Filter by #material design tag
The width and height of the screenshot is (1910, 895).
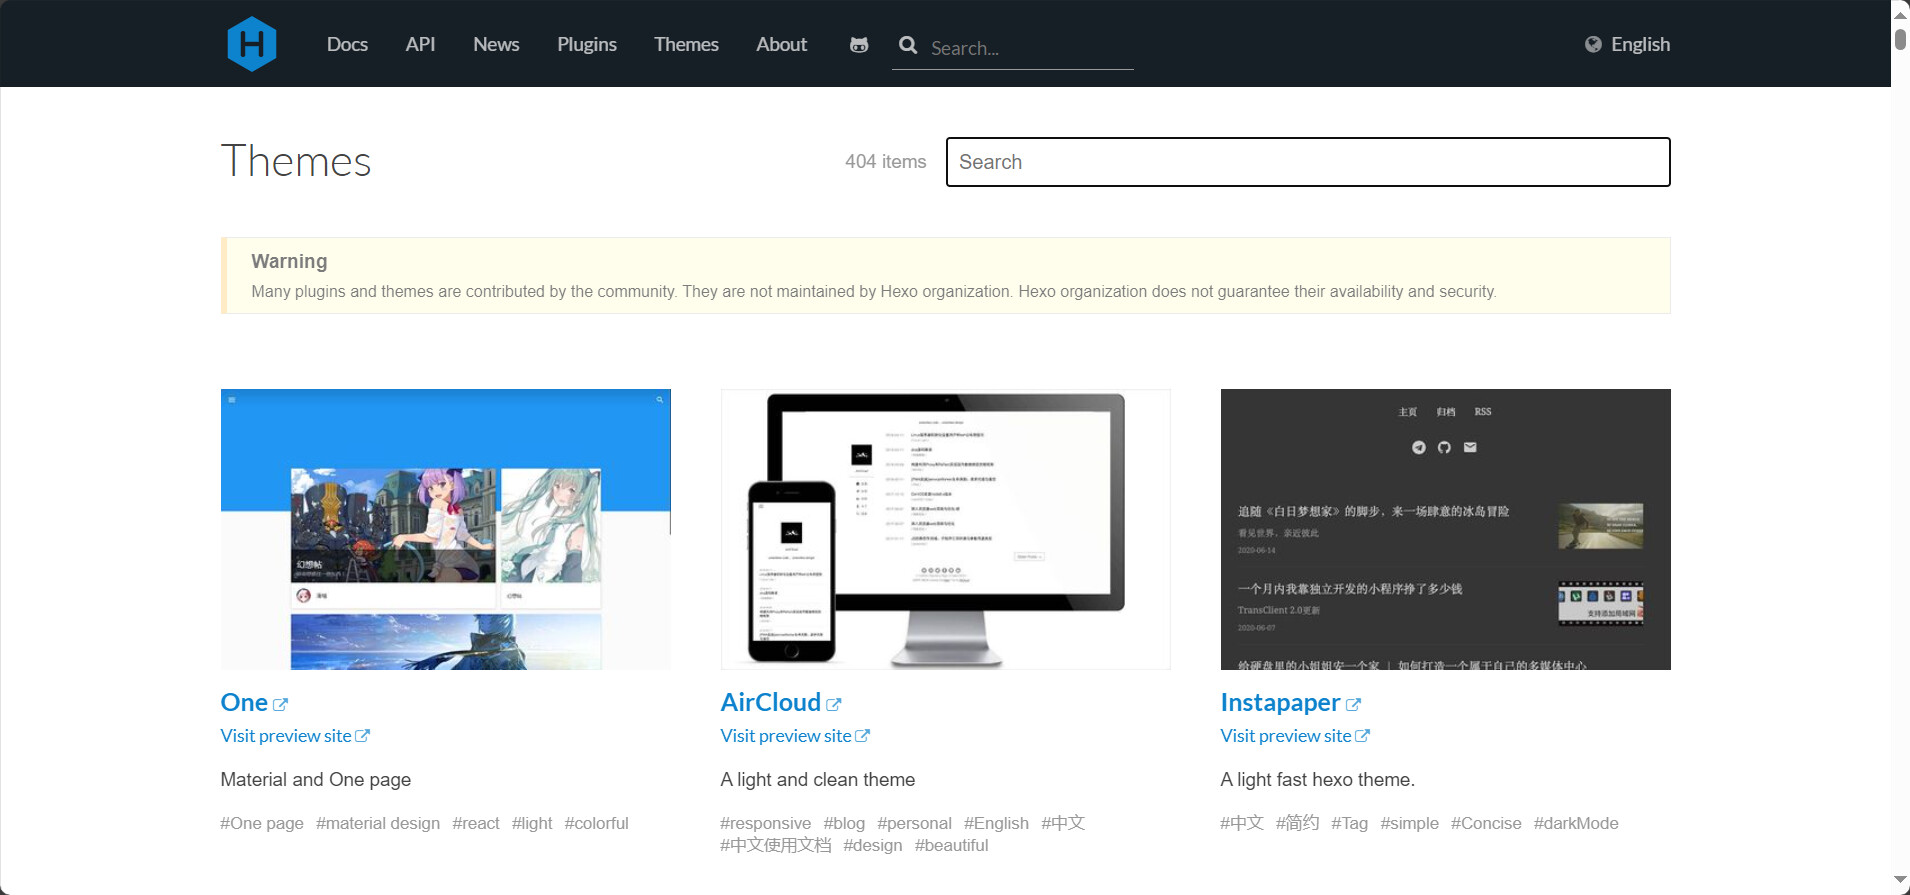378,823
